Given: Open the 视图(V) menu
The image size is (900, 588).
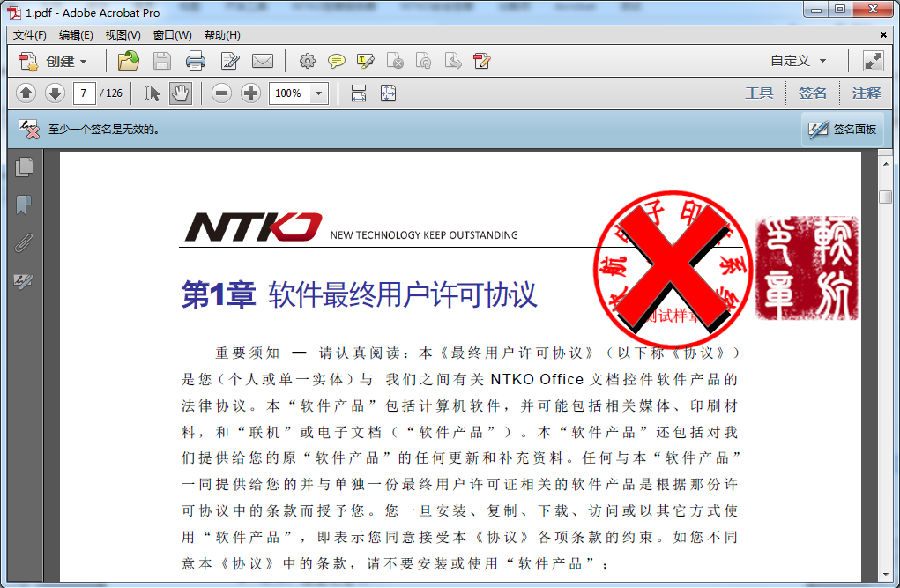Looking at the screenshot, I should coord(123,36).
